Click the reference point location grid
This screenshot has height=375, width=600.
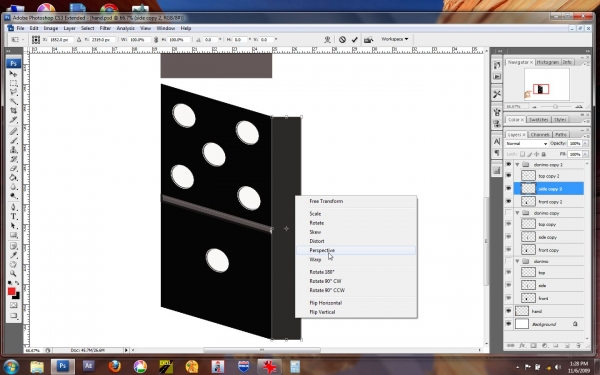tap(36, 39)
